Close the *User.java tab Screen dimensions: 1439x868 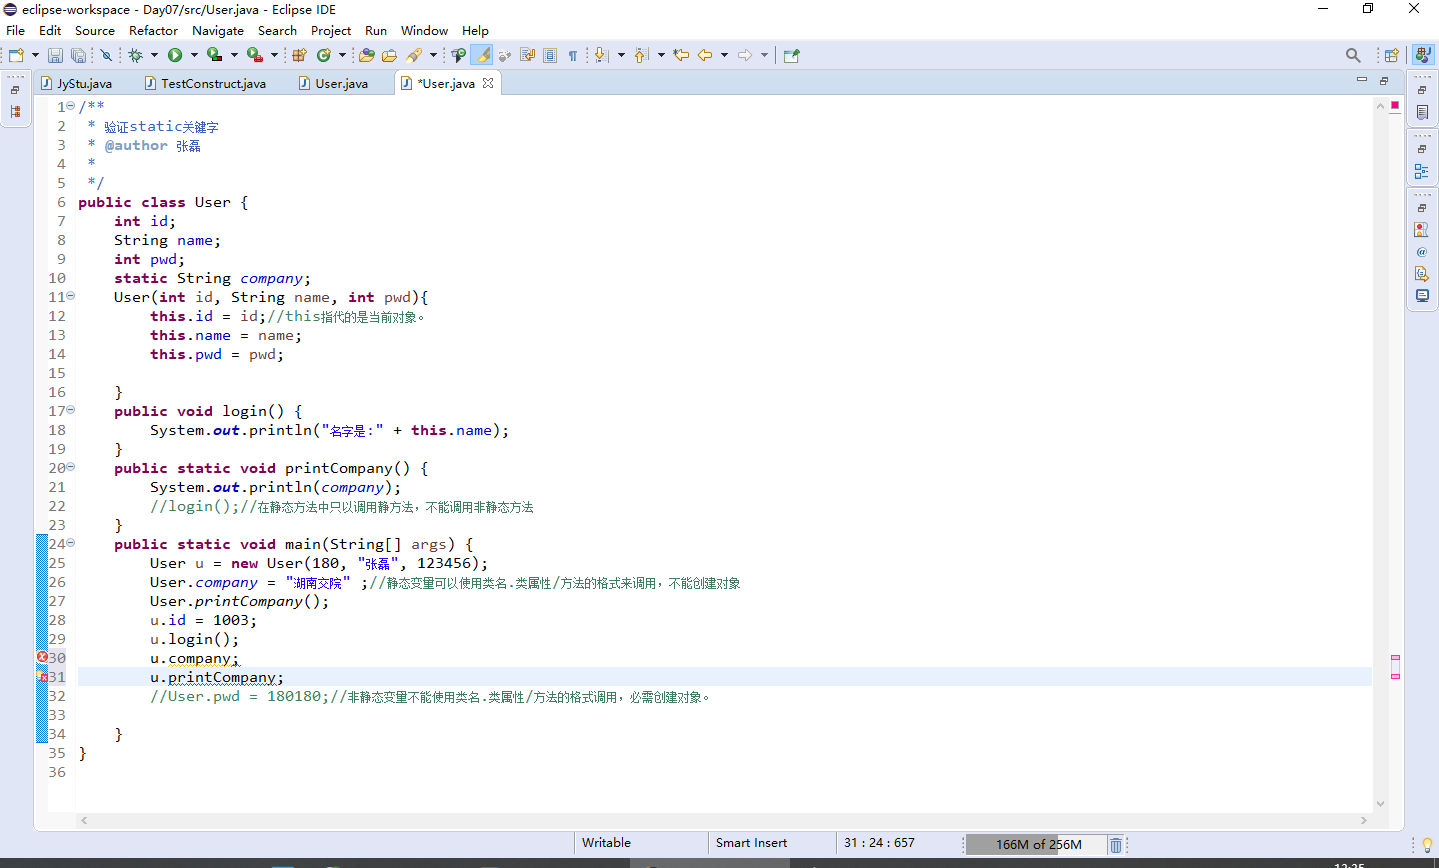pyautogui.click(x=488, y=83)
